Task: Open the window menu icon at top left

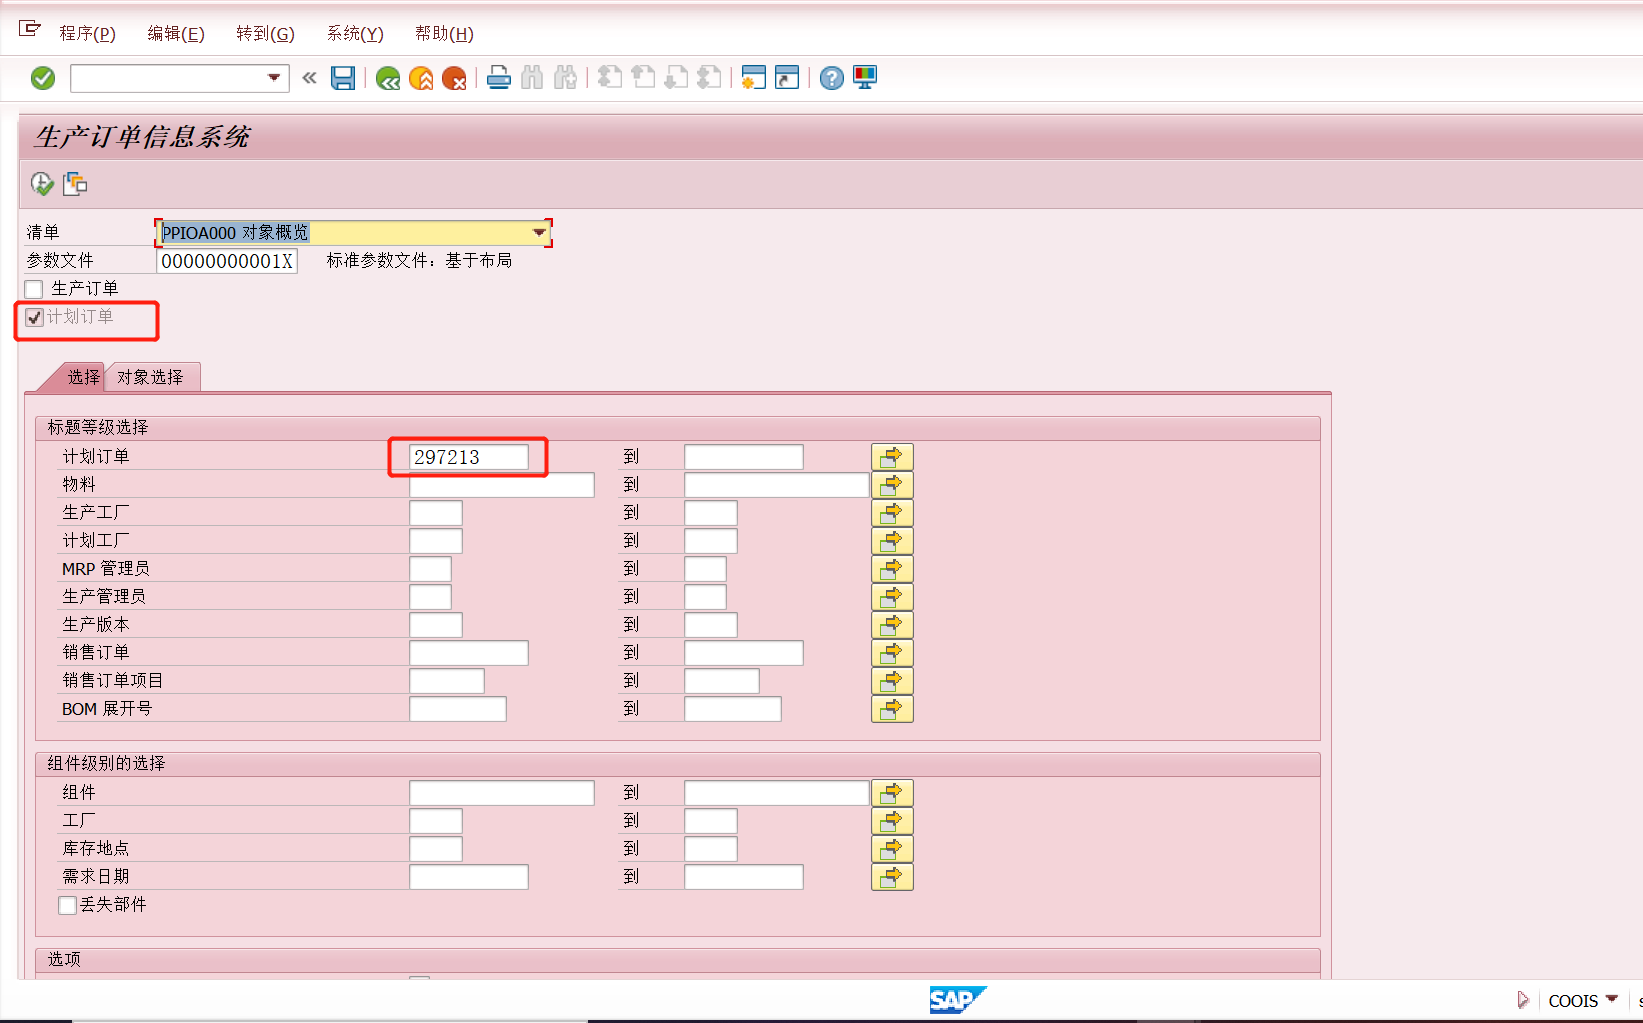Action: [30, 30]
